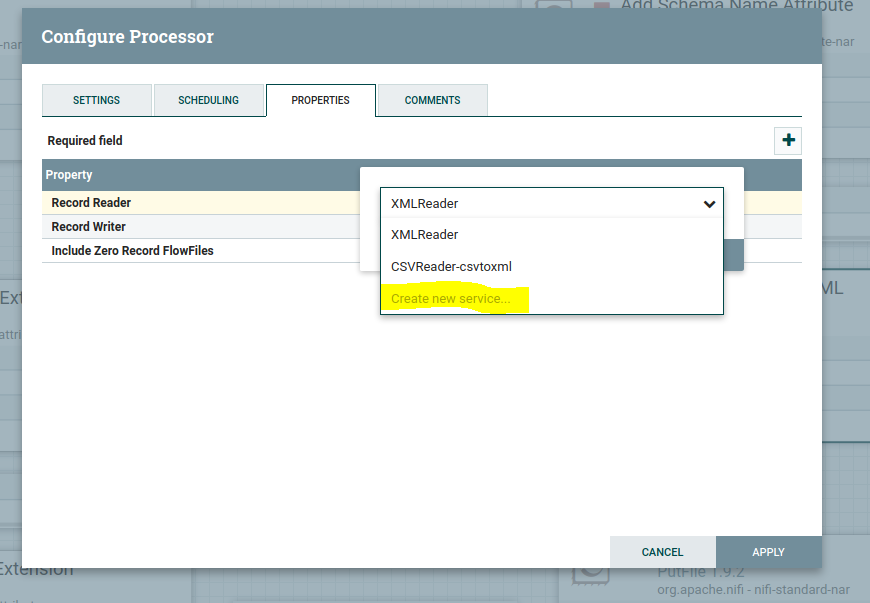Select Include Zero Record FlowFiles property
Viewport: 870px width, 603px height.
132,251
